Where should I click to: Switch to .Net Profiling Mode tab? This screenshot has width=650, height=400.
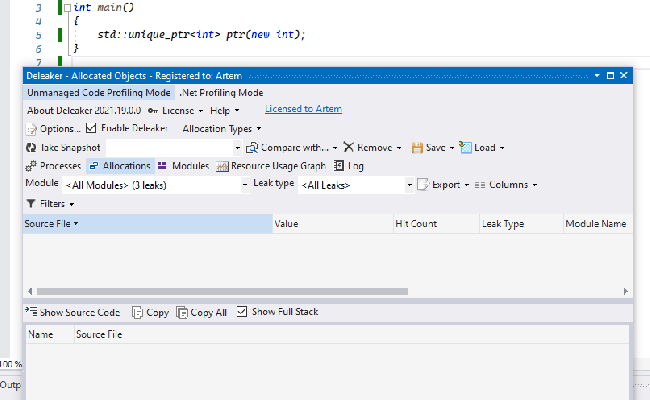[221, 93]
